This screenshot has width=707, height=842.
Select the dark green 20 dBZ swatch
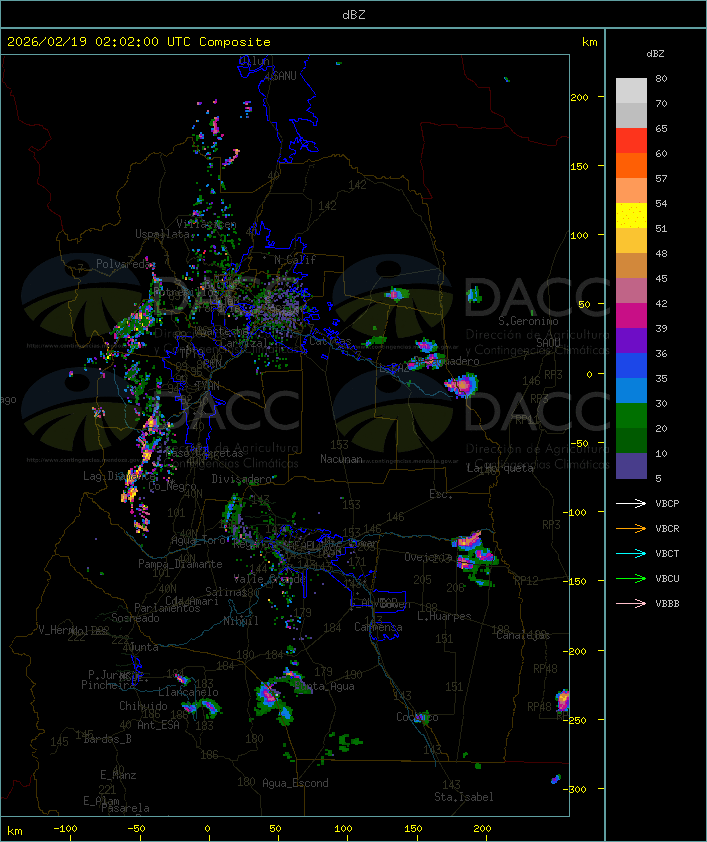[631, 440]
